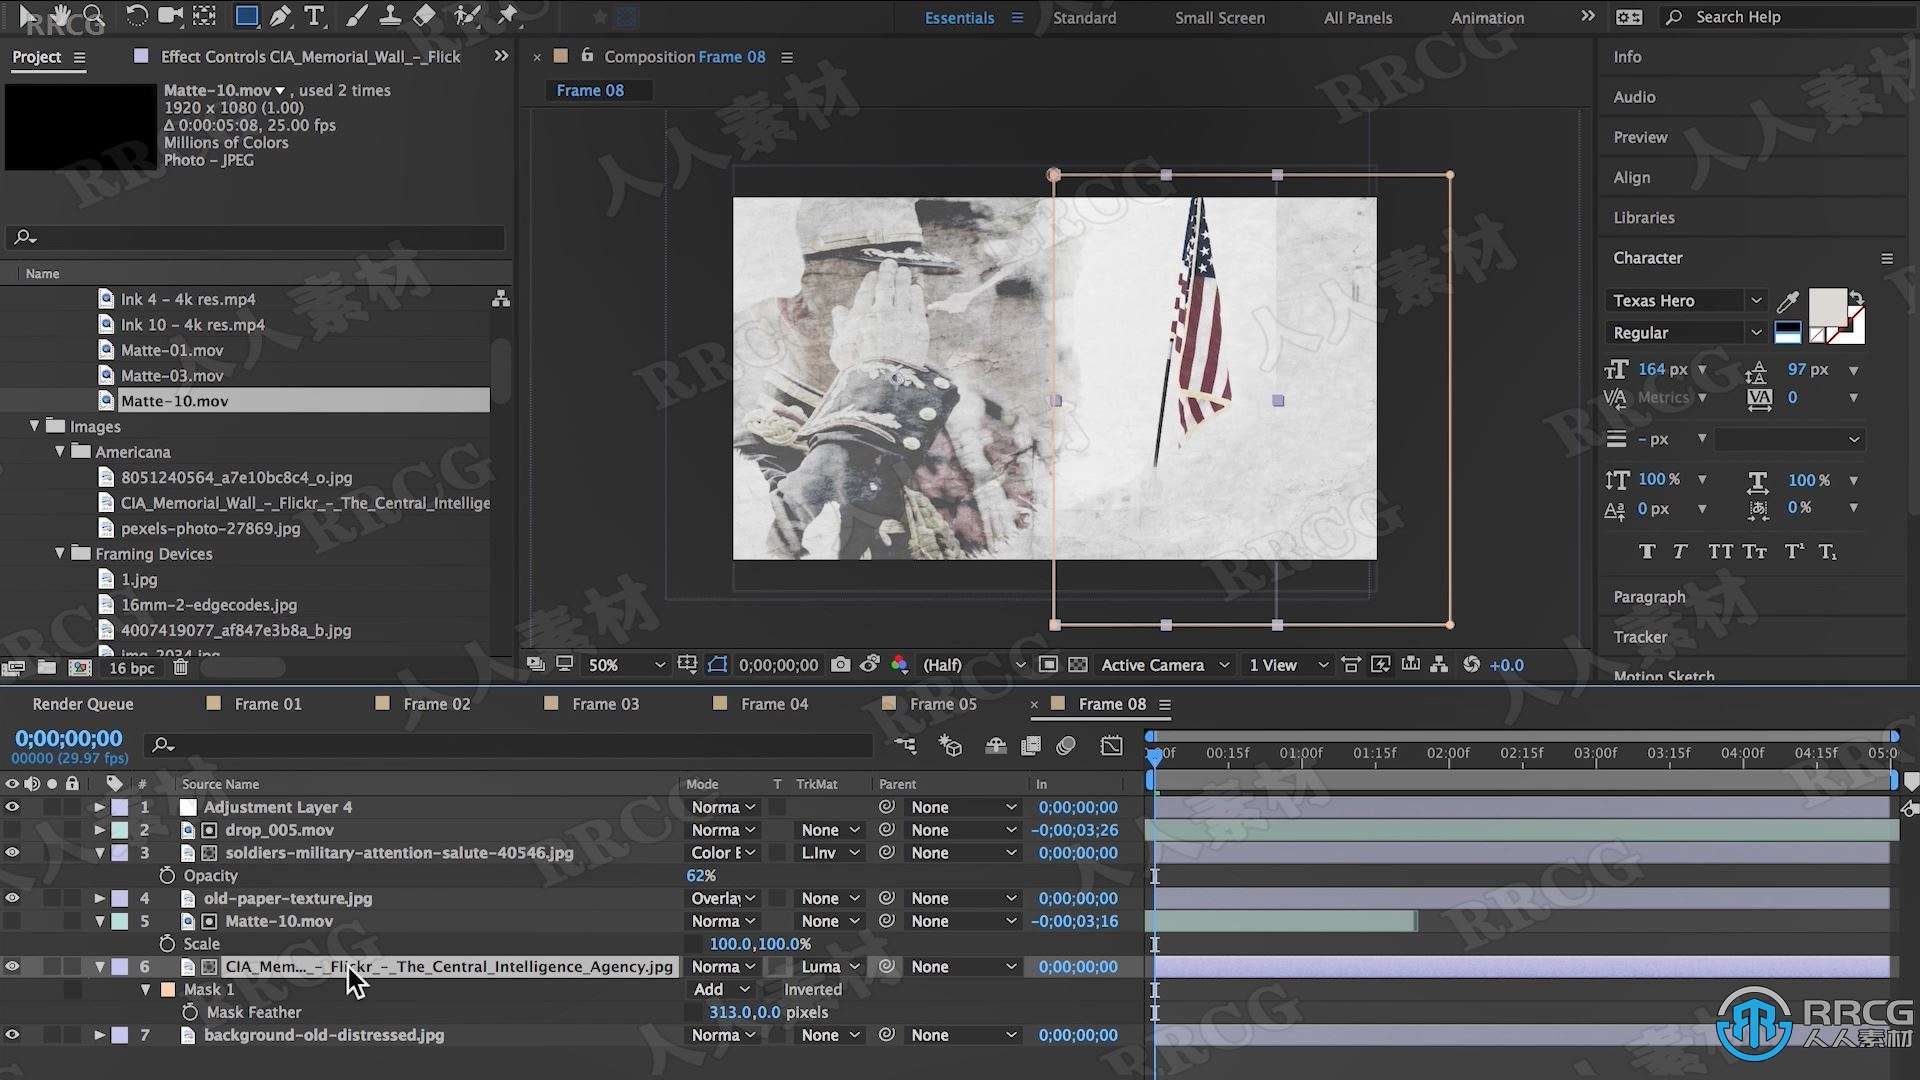The width and height of the screenshot is (1920, 1080).
Task: Open the Frame 01 timeline tab
Action: click(x=267, y=704)
